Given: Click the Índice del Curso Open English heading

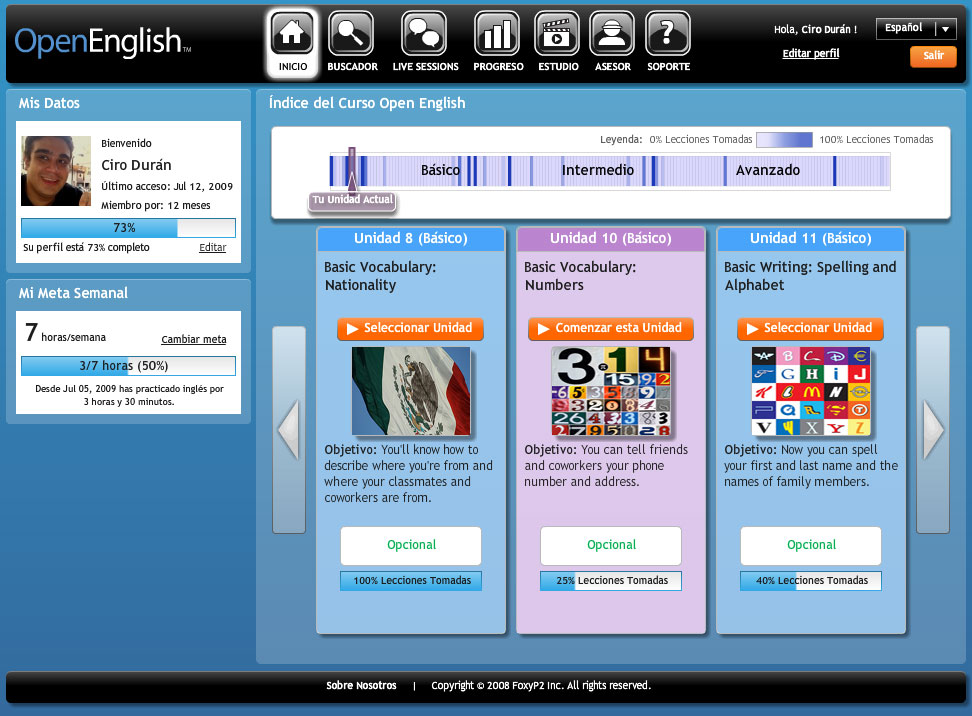Looking at the screenshot, I should tap(367, 103).
